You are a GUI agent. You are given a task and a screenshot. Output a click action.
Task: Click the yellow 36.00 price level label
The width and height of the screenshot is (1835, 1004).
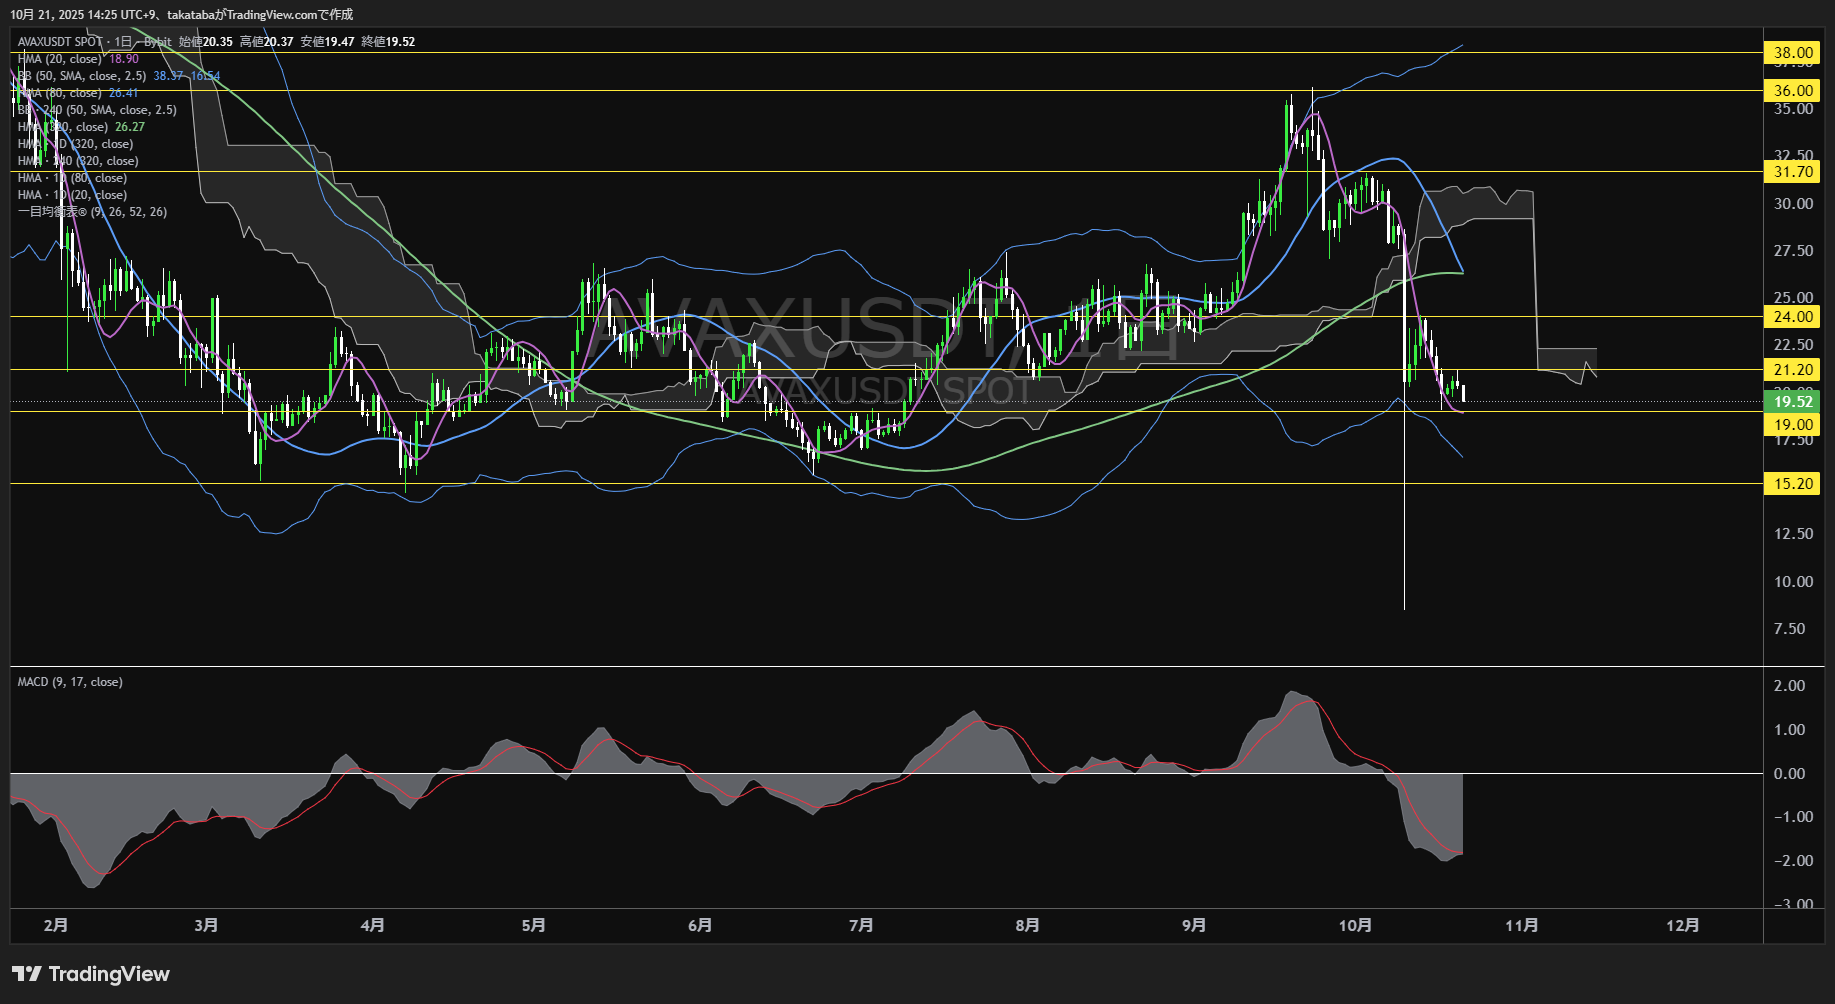click(x=1792, y=91)
